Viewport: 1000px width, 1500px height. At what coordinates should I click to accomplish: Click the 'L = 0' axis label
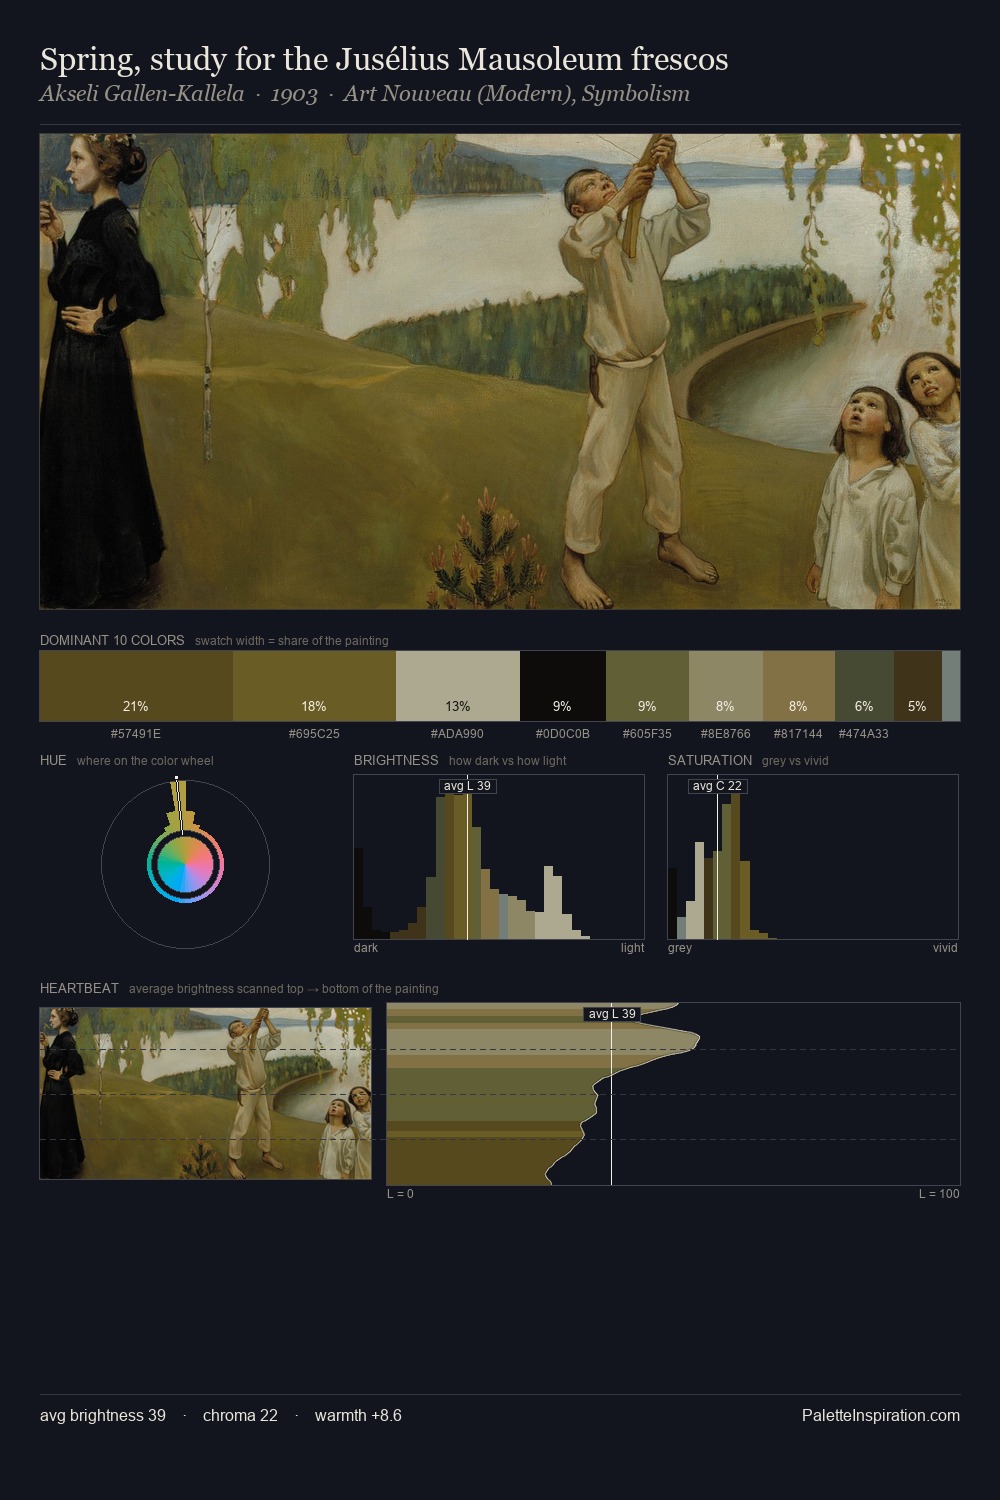click(400, 1194)
